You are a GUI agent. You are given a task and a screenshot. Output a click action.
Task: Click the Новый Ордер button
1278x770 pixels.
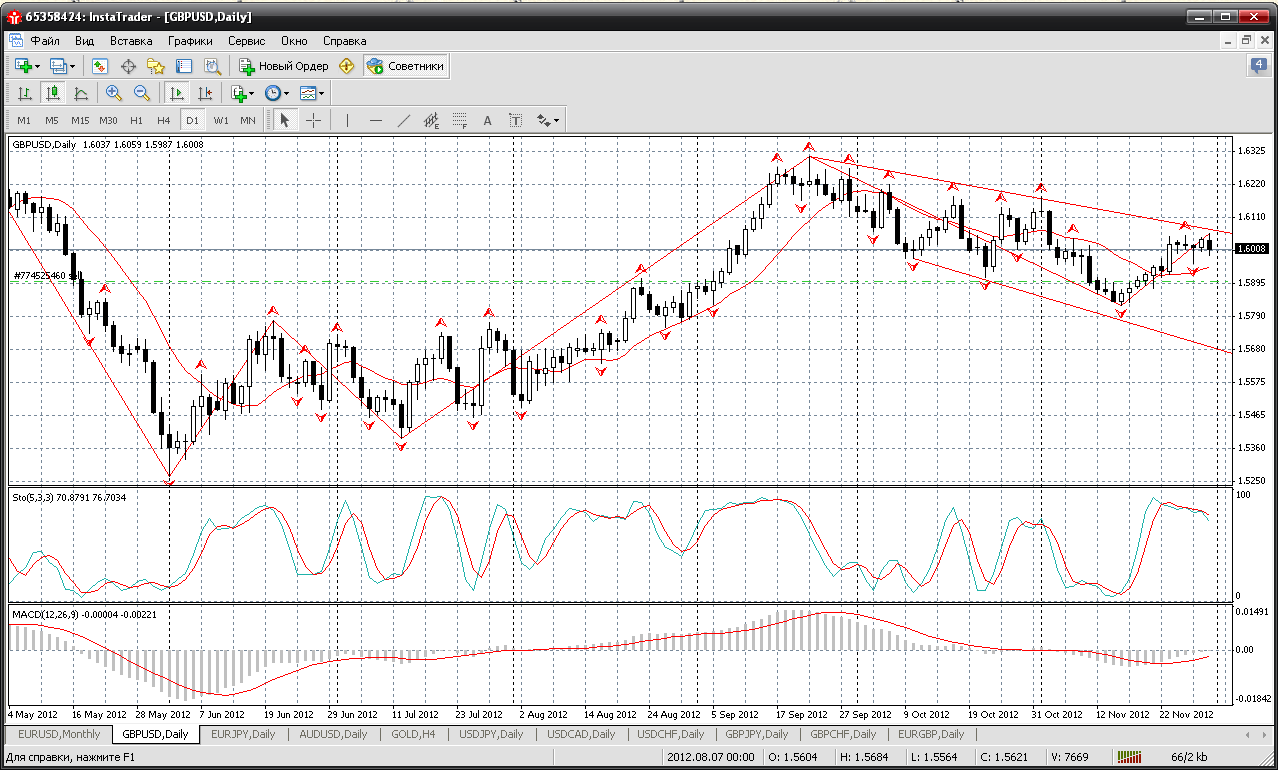pos(284,66)
